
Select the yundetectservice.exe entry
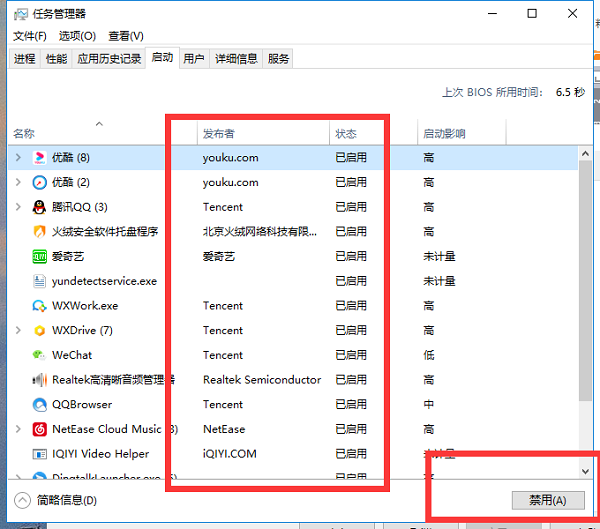[104, 281]
